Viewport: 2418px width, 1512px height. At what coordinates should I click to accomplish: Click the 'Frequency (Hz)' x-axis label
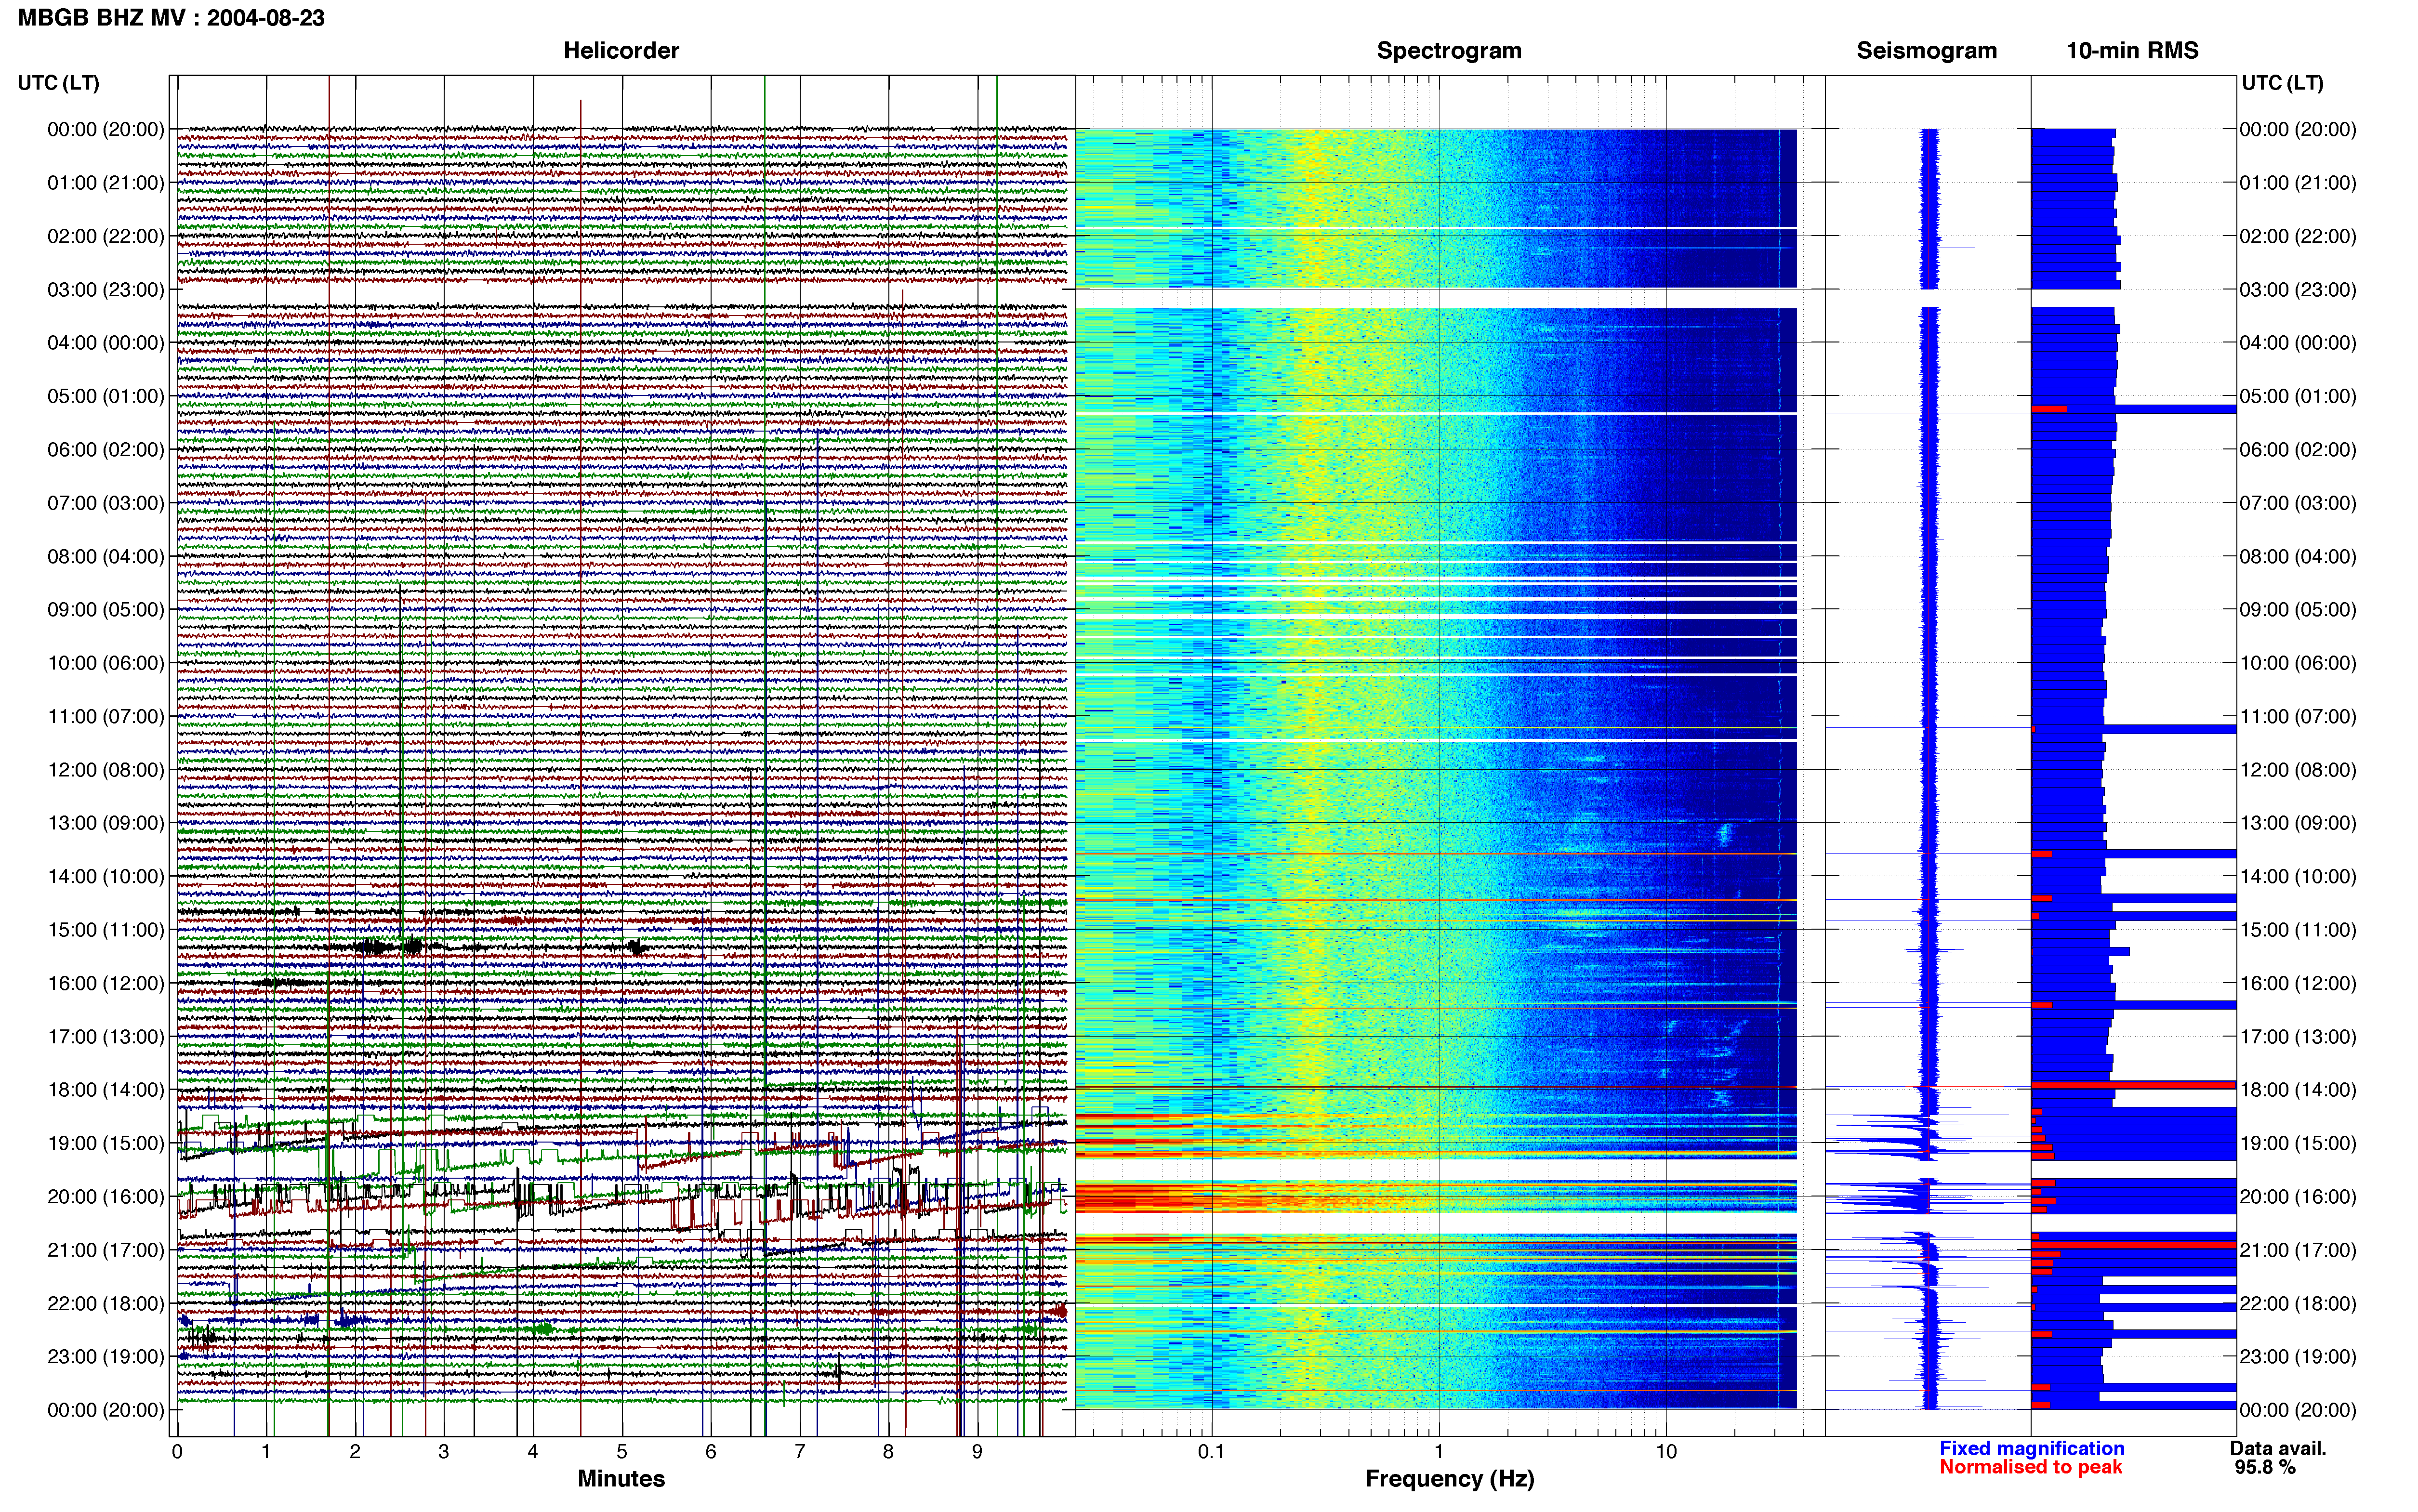[1449, 1479]
